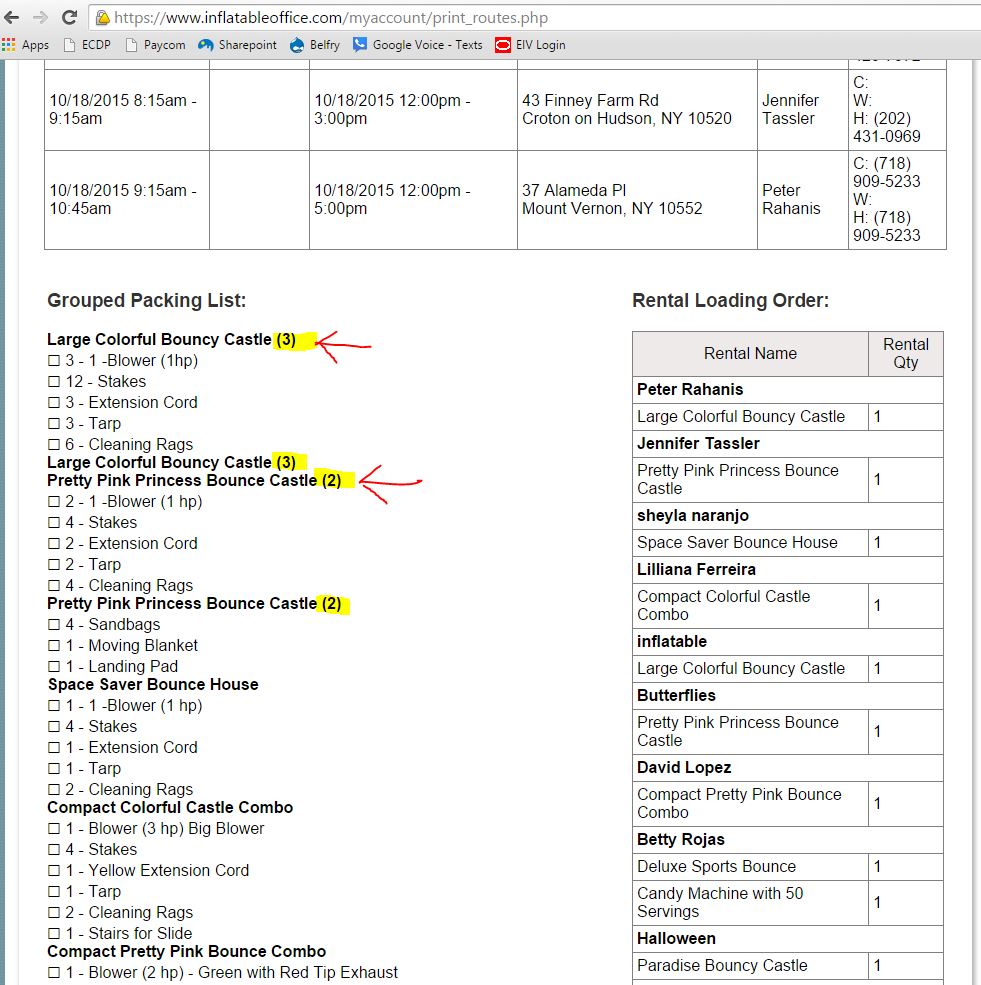Click the Rental Name column header

coord(750,353)
